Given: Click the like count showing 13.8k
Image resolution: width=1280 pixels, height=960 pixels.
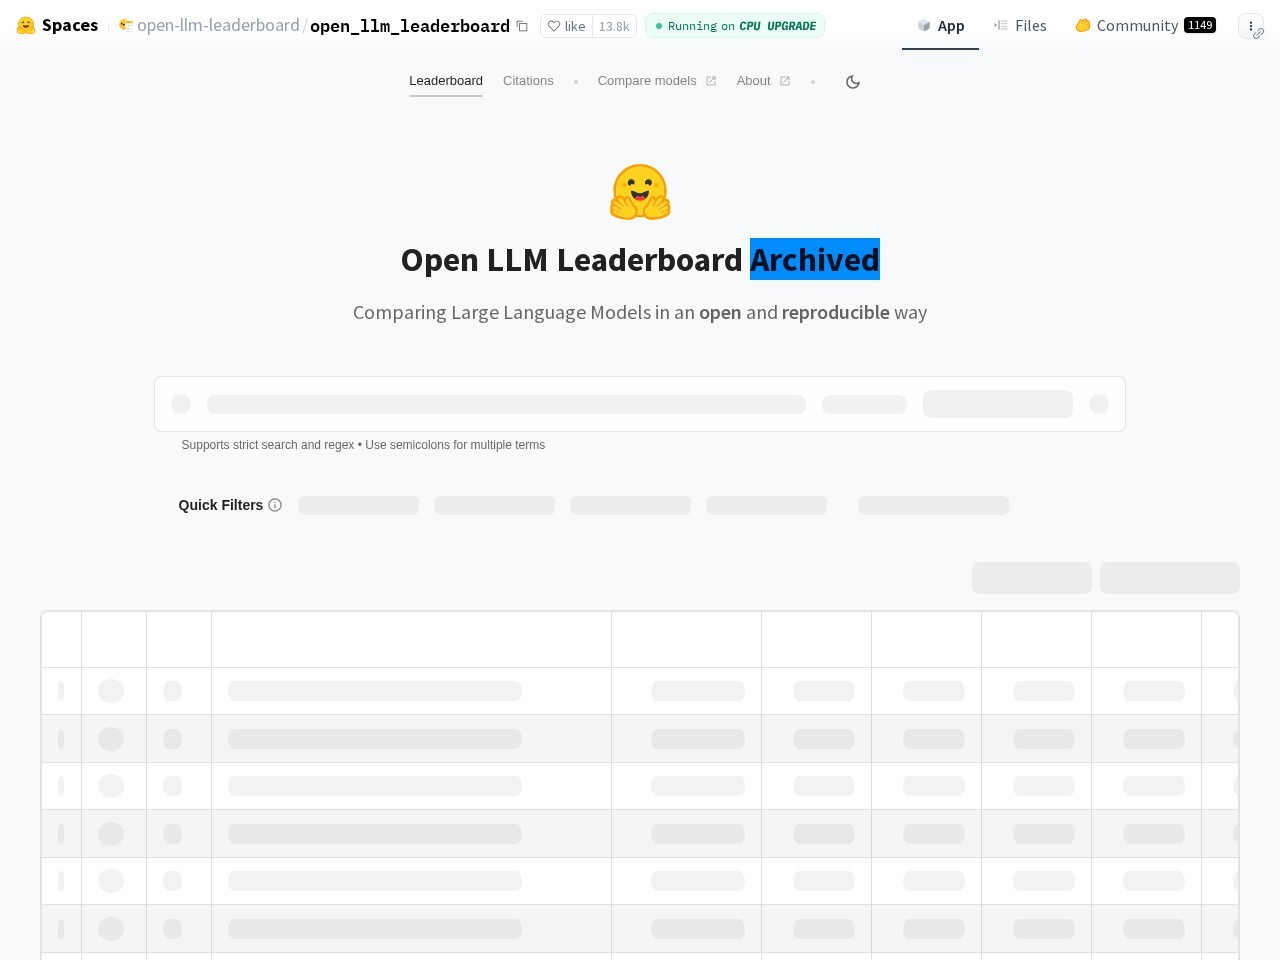Looking at the screenshot, I should click(x=615, y=26).
